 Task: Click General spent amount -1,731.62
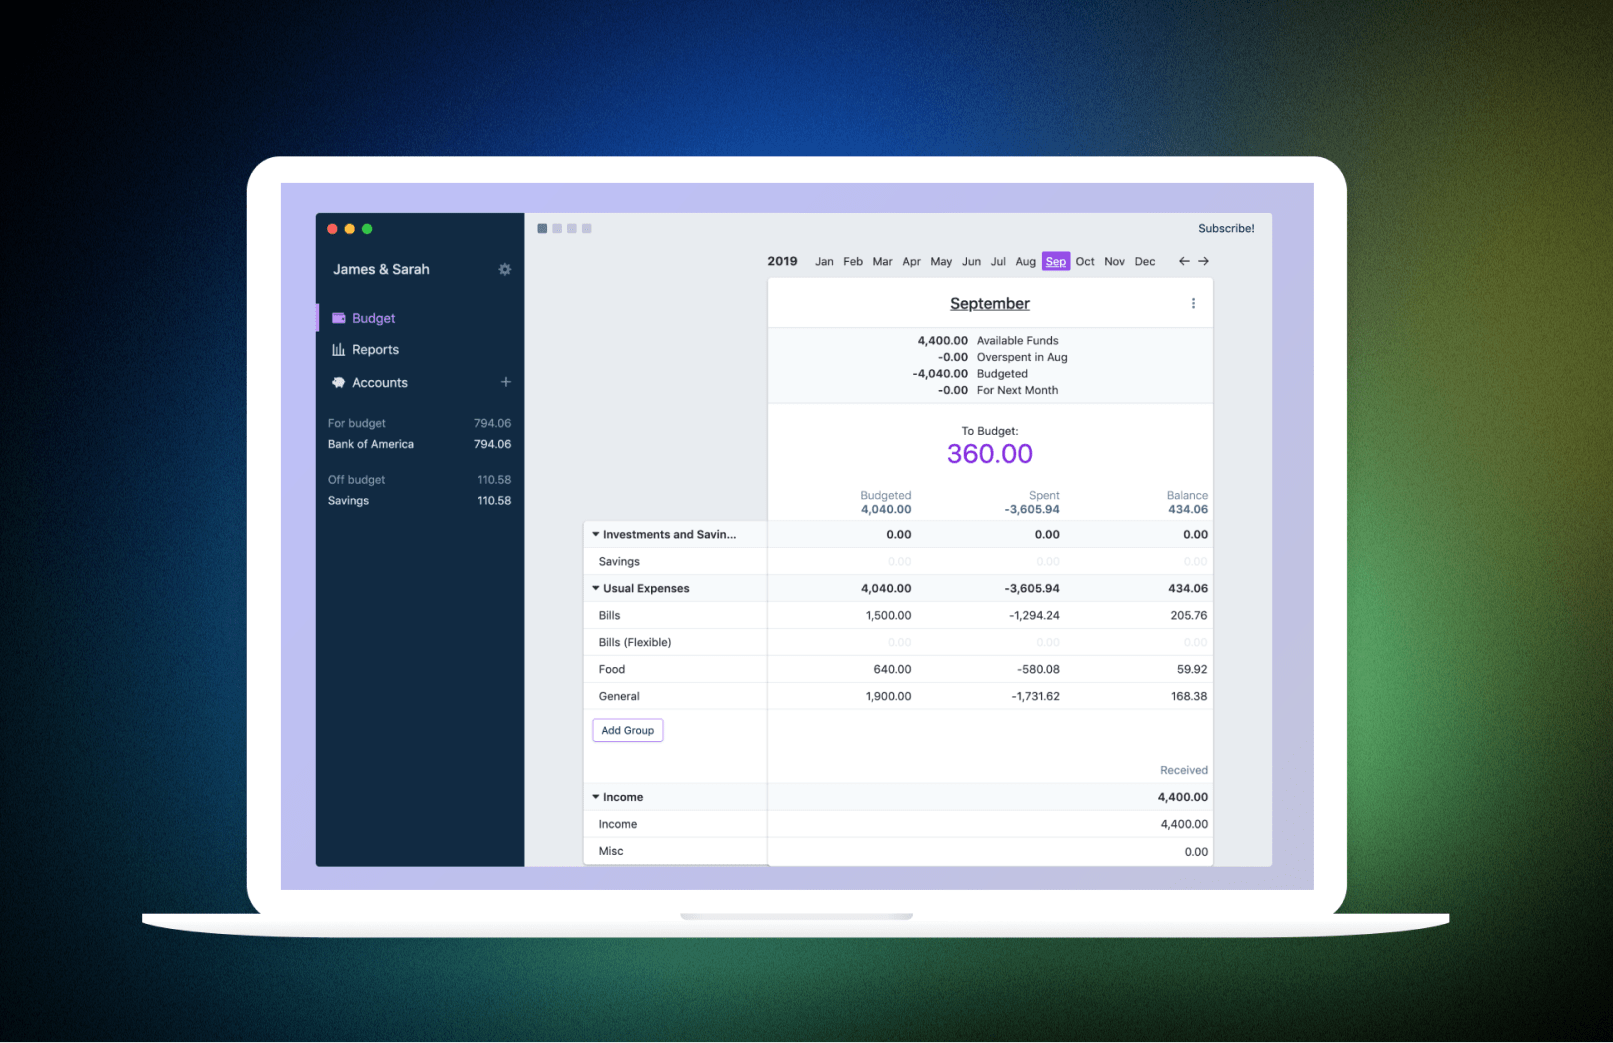(x=1035, y=697)
